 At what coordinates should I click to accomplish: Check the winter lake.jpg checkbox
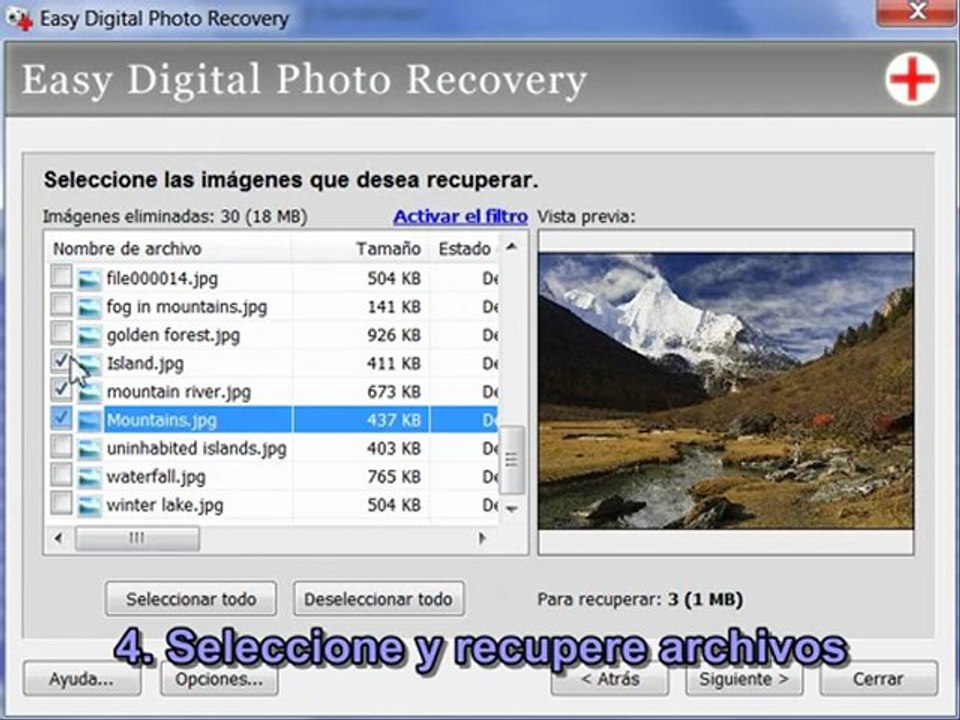61,502
